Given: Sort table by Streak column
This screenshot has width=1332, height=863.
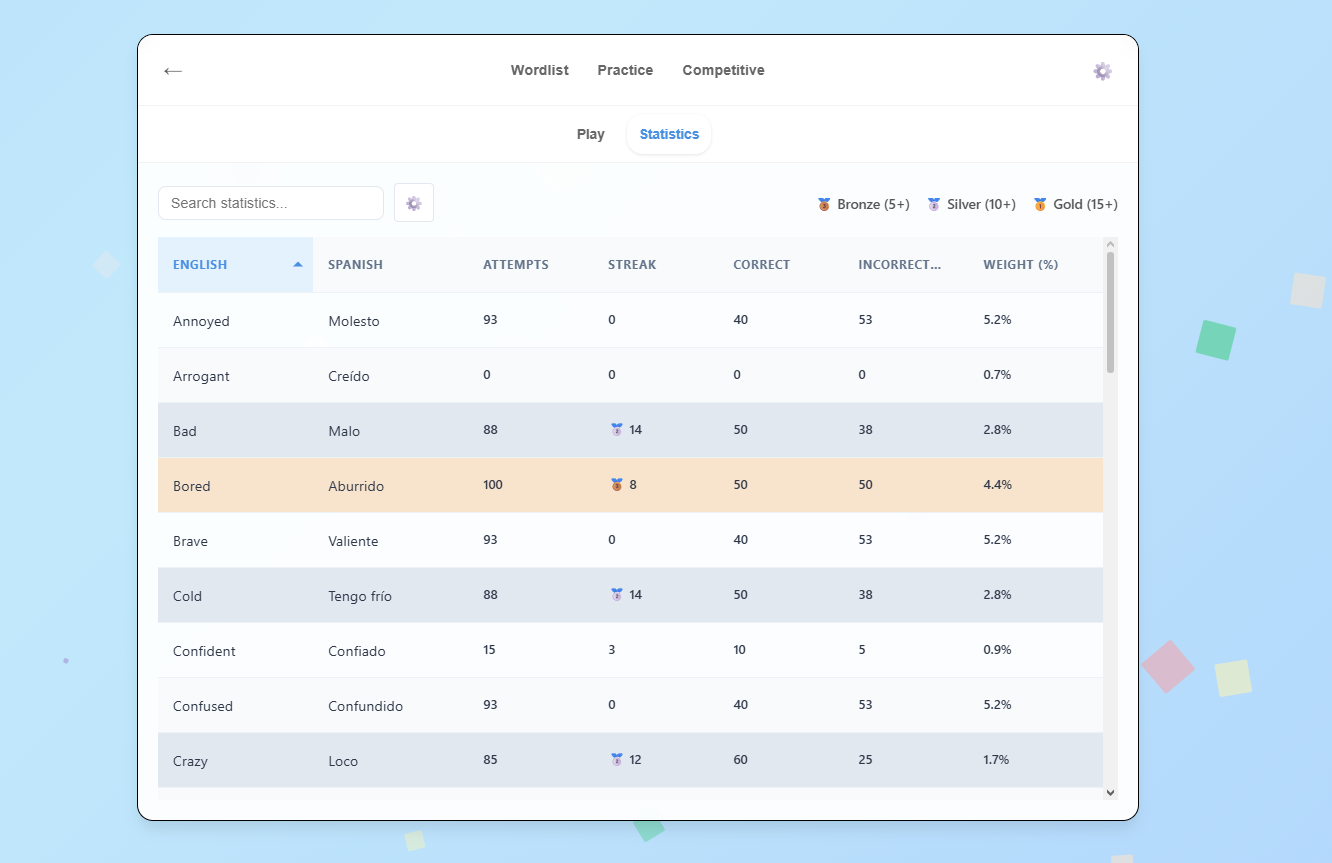Looking at the screenshot, I should 632,265.
